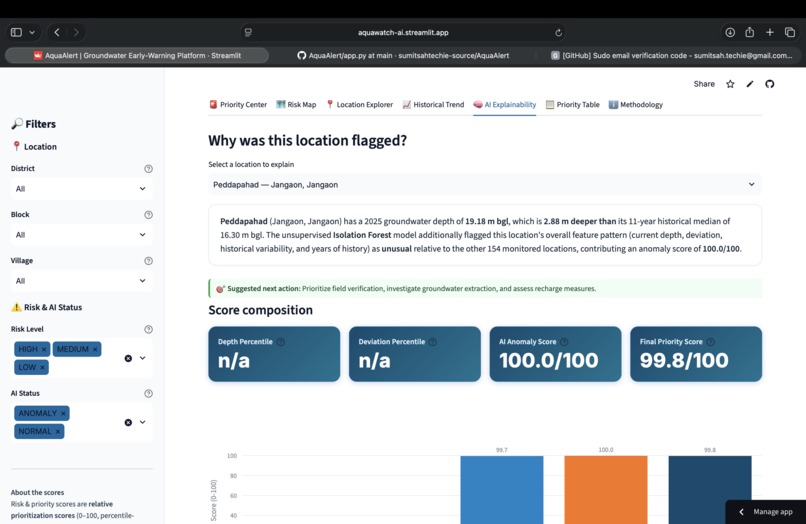Click the pencil edit icon in the header

click(750, 84)
